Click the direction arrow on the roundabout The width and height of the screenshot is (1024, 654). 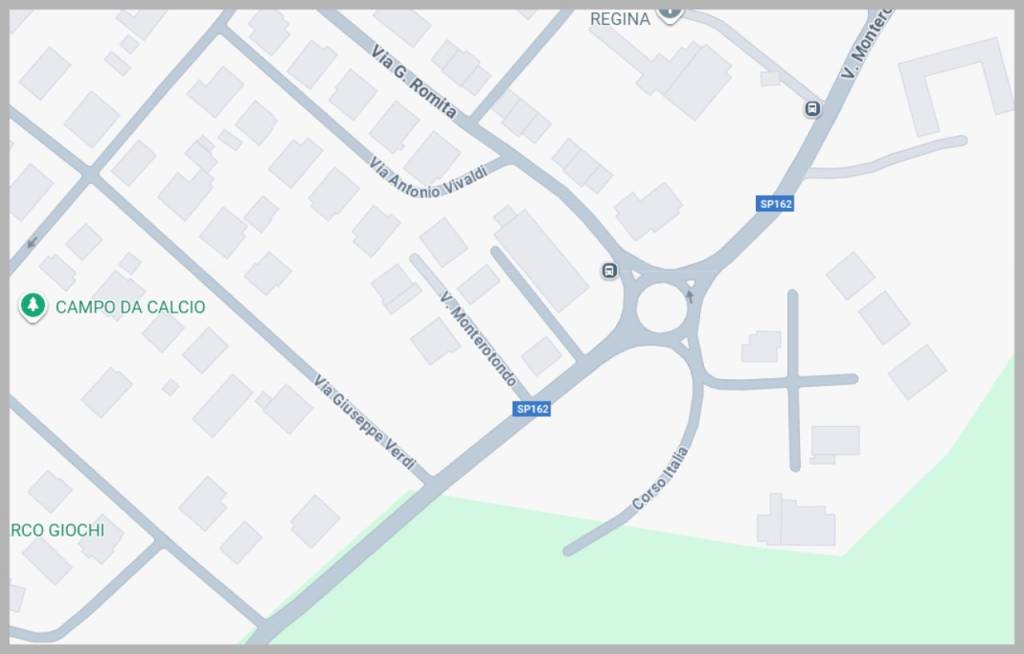pos(690,297)
